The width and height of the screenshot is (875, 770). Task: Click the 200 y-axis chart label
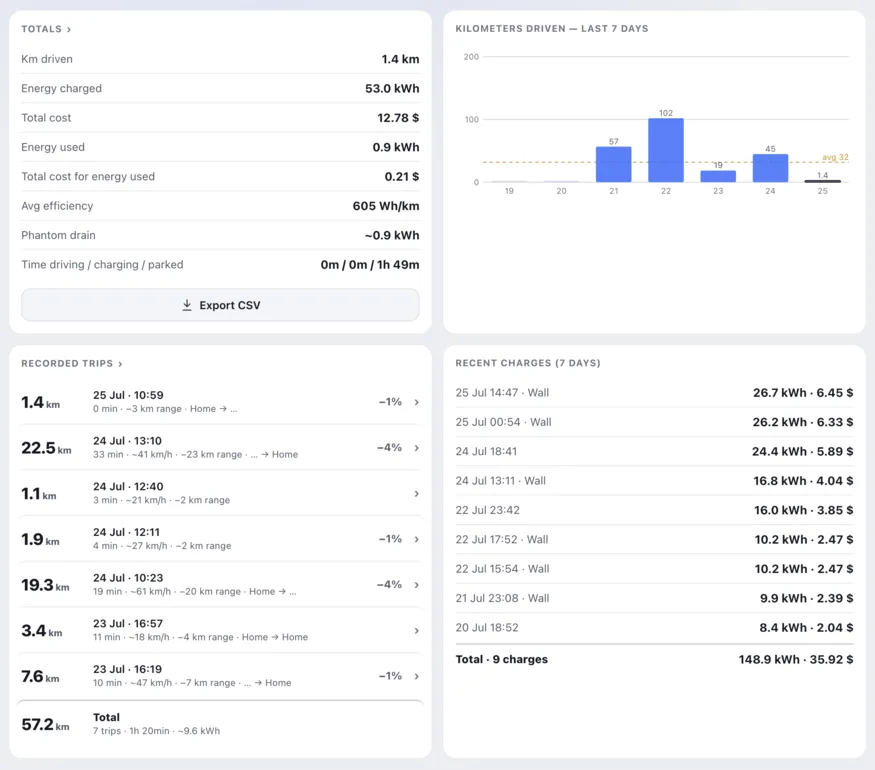coord(471,57)
